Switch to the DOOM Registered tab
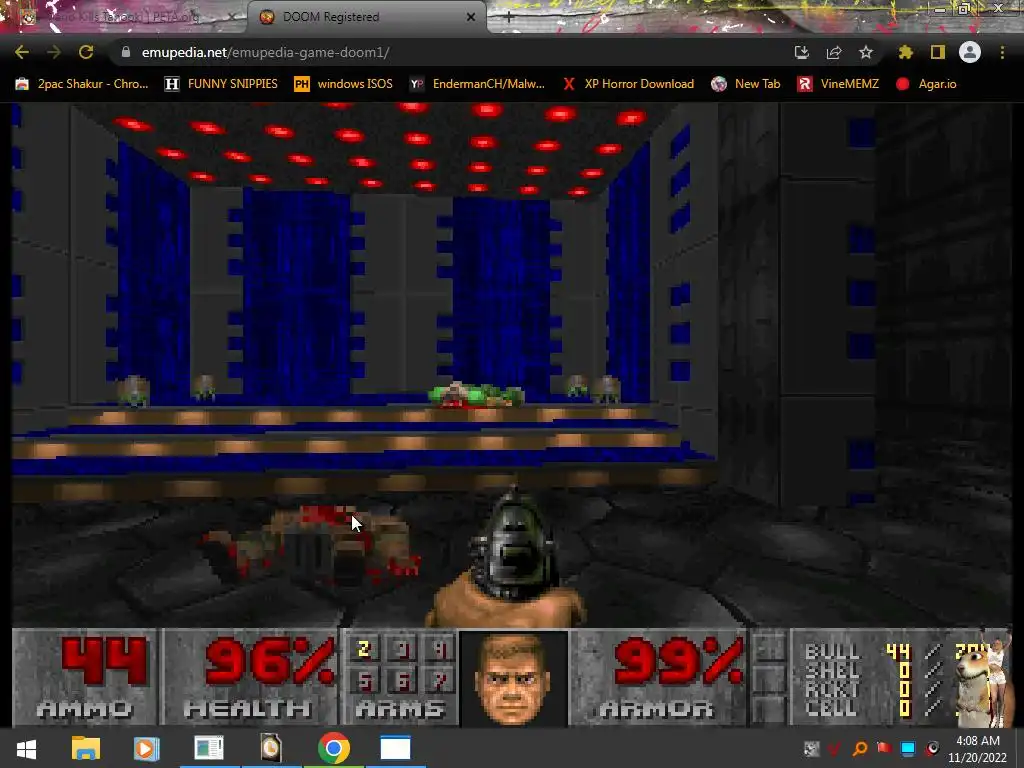 [366, 17]
